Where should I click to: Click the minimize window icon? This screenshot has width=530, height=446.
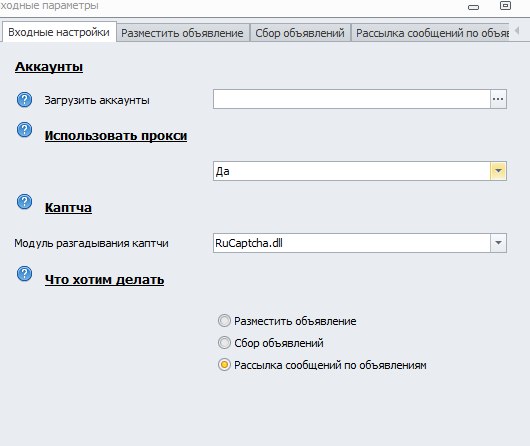[x=473, y=7]
